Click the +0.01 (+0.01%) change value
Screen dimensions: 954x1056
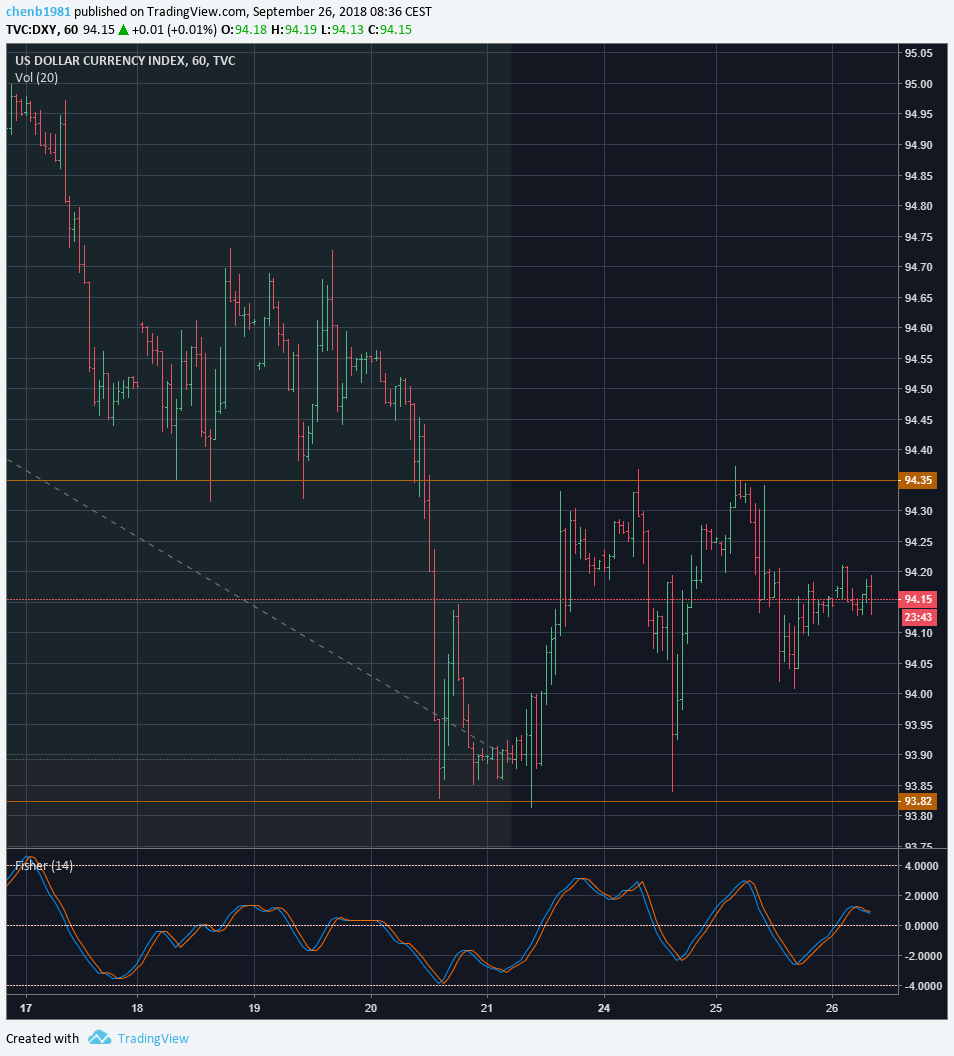pos(174,30)
